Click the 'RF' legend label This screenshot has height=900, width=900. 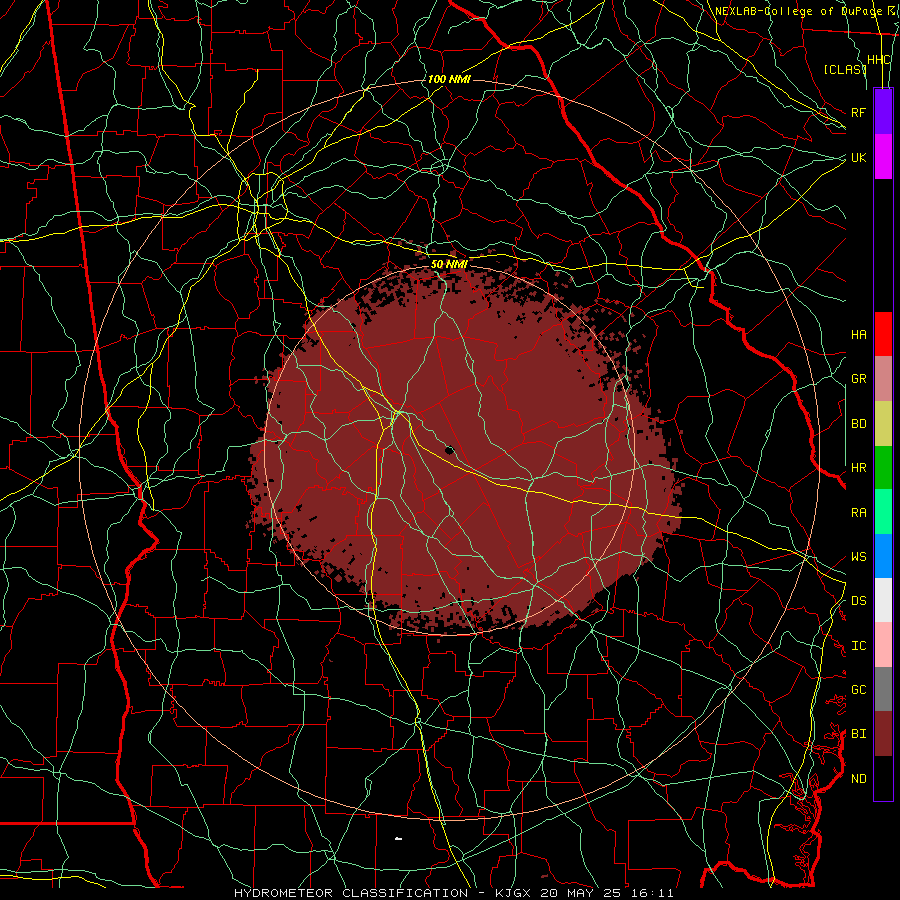[858, 112]
